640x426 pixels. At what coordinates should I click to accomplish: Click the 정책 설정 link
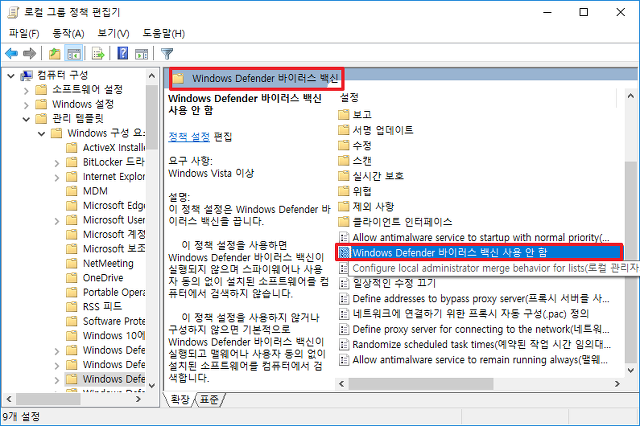coord(189,137)
